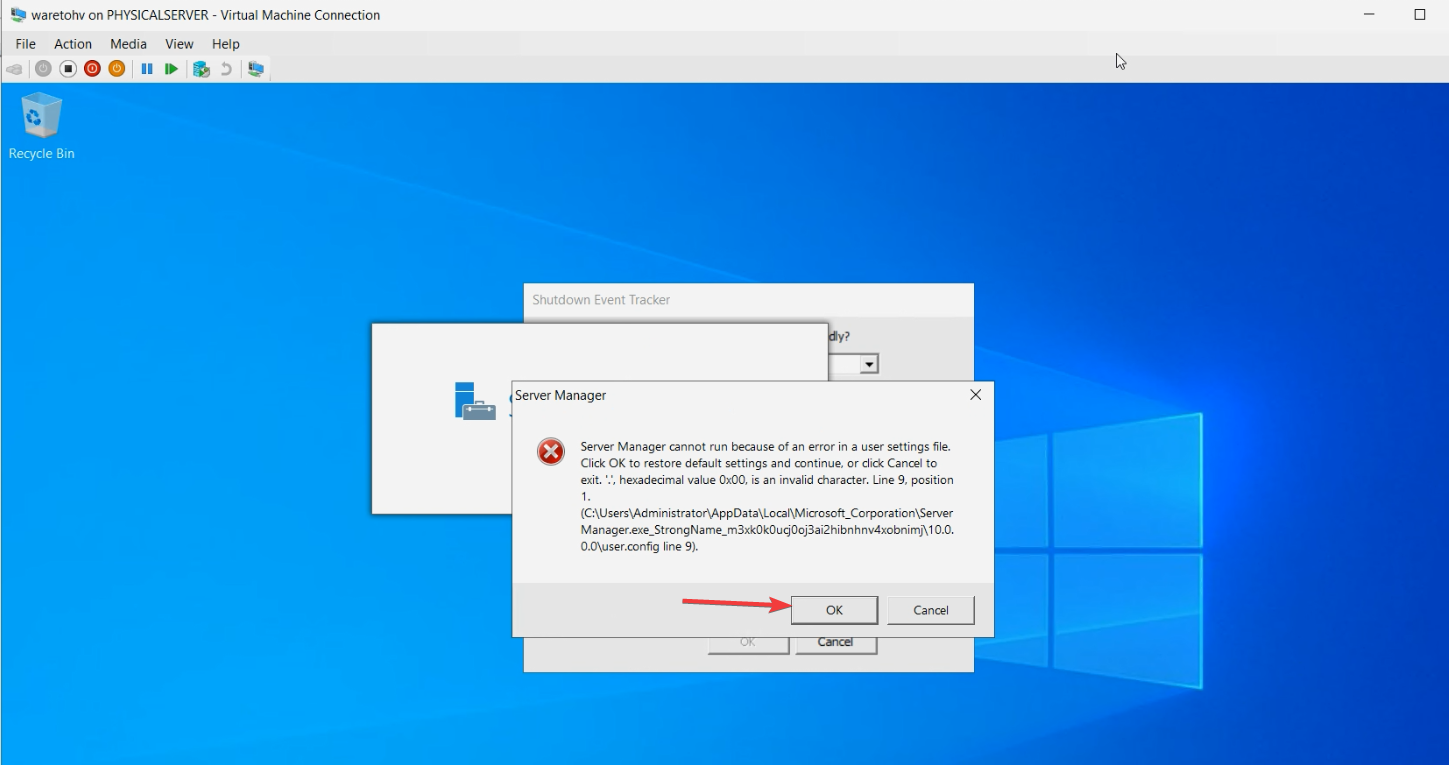
Task: Open the Help menu
Action: pyautogui.click(x=226, y=44)
